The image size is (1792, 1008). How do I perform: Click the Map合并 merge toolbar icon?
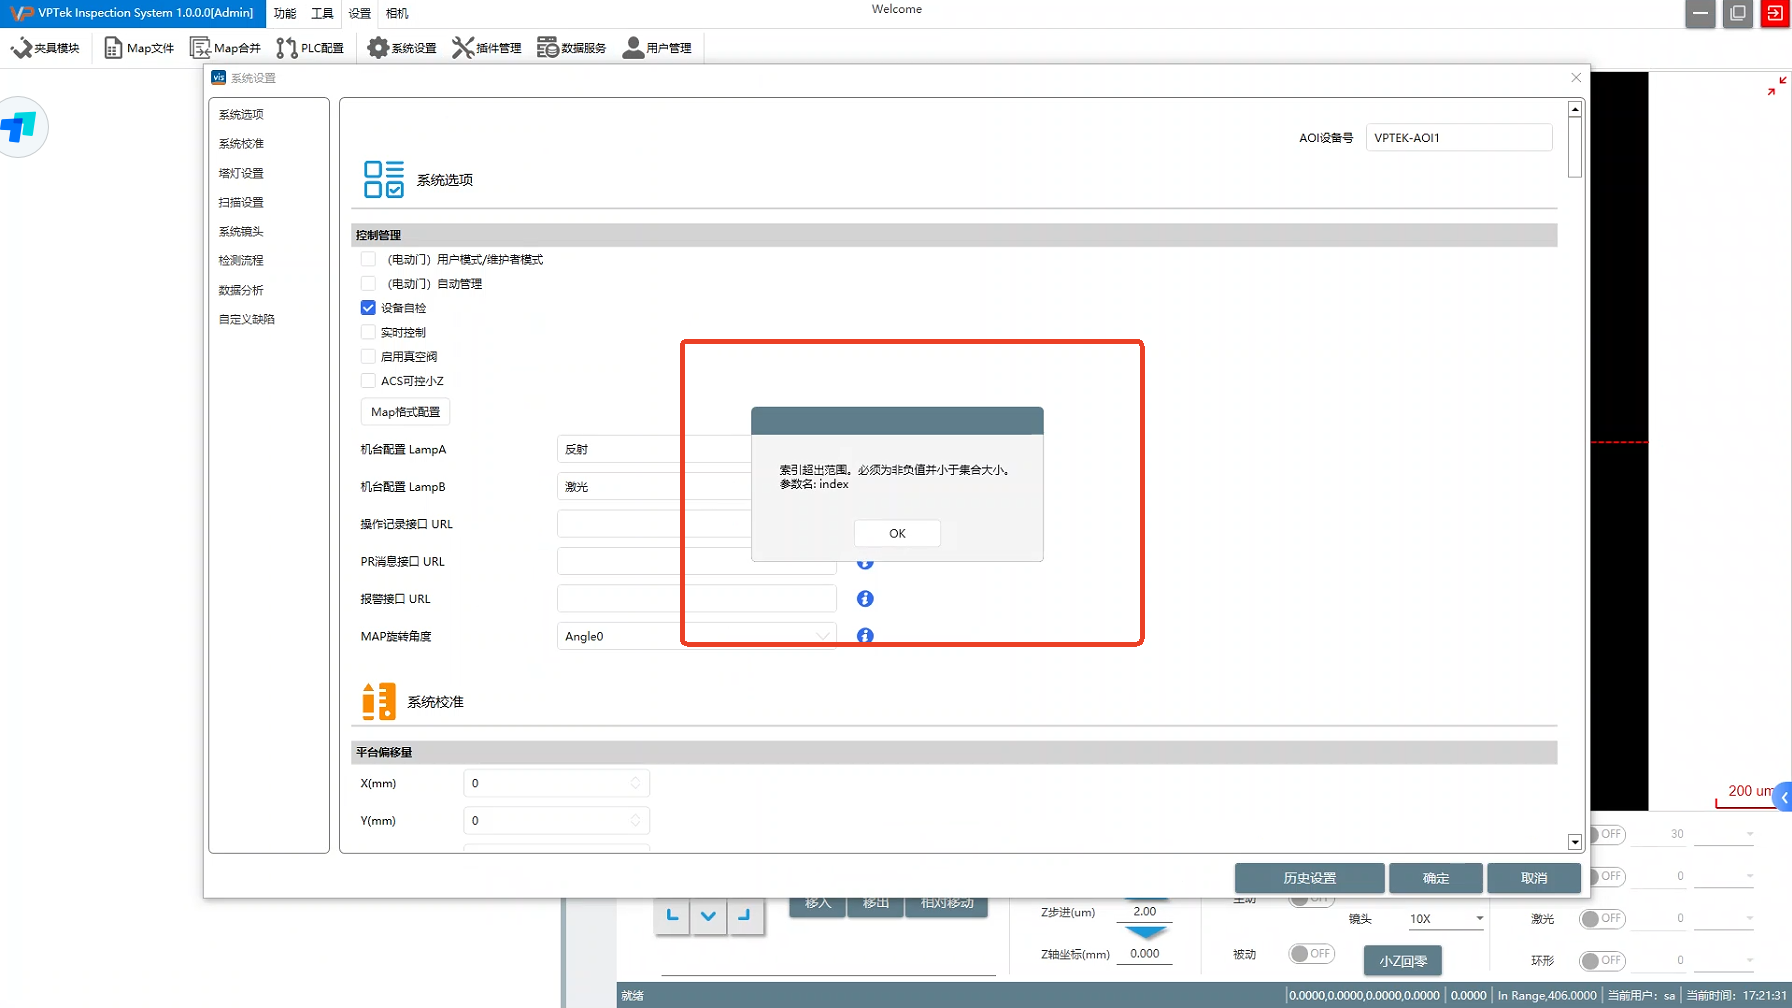click(x=200, y=48)
